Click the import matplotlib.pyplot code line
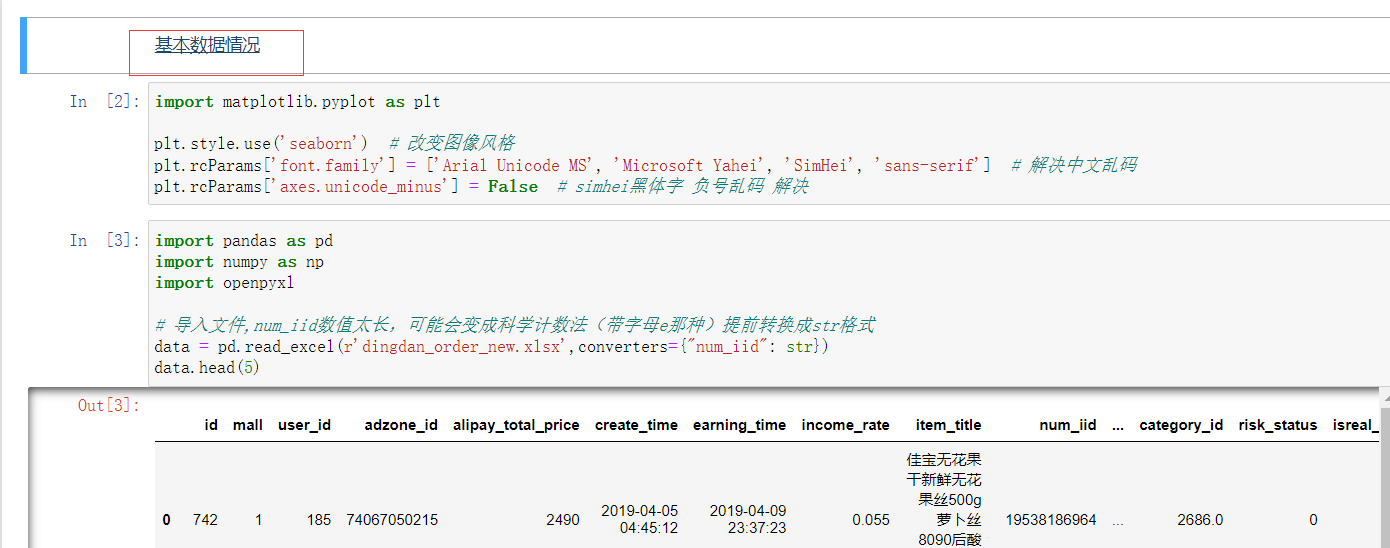This screenshot has width=1390, height=548. [x=297, y=102]
